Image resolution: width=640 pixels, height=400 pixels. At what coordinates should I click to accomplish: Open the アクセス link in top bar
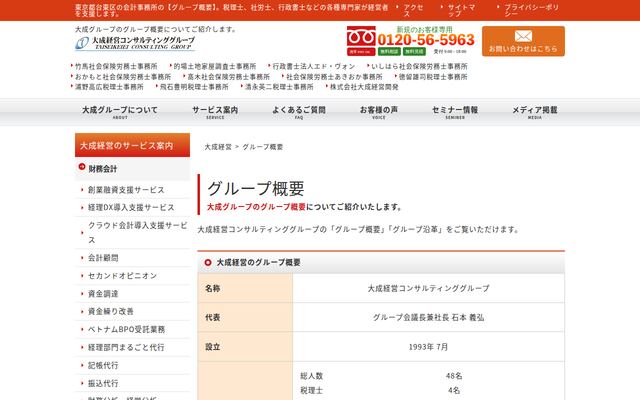pos(413,10)
